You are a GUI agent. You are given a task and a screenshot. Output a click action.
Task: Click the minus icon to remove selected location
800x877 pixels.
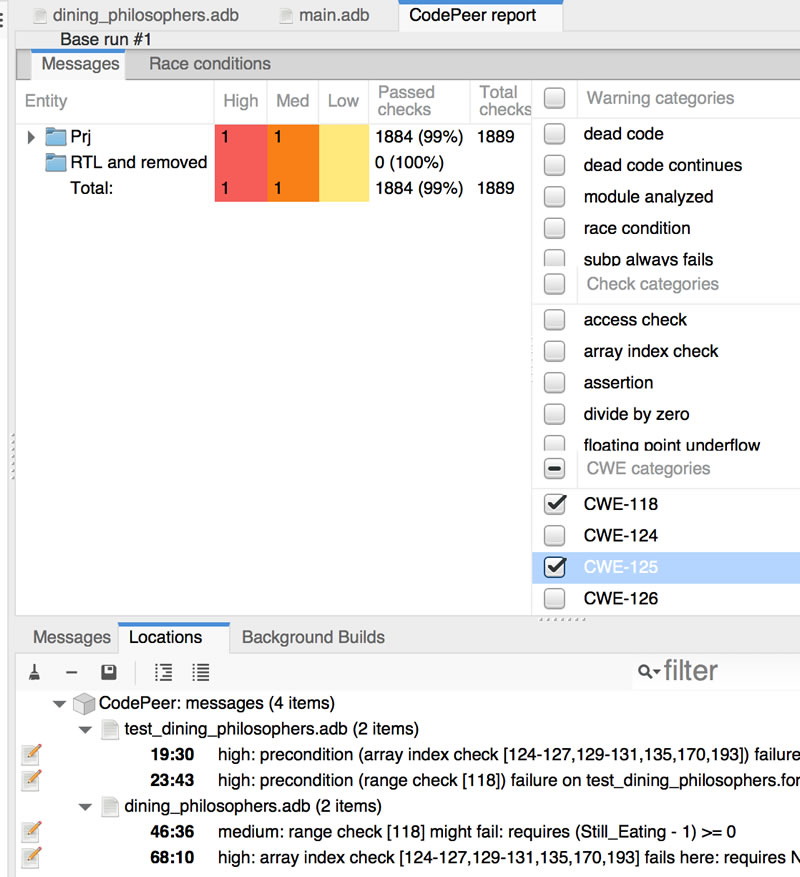(72, 672)
